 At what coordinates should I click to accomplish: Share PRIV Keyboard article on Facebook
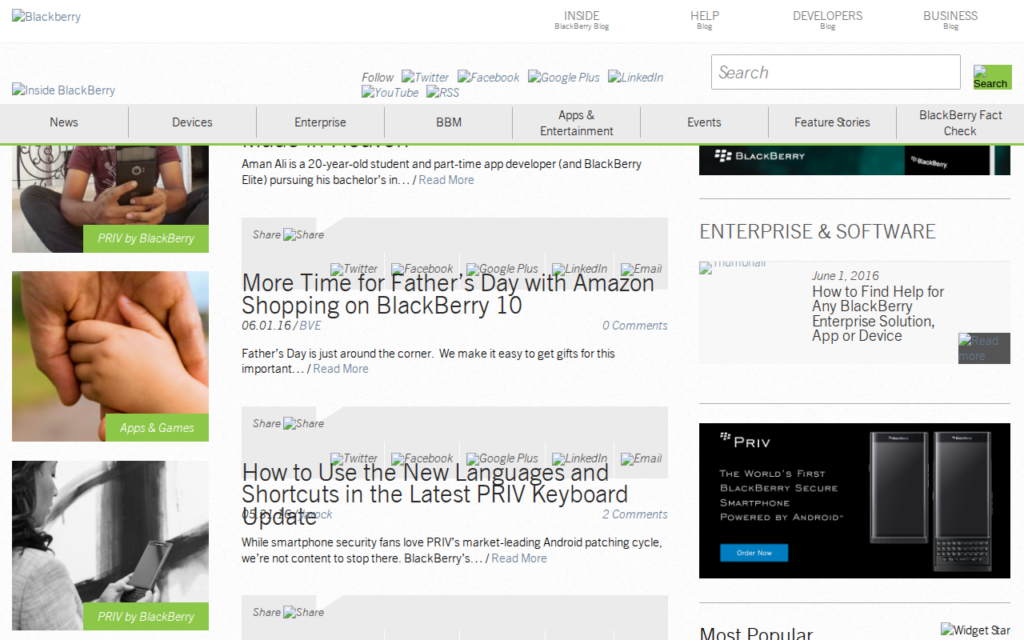(422, 458)
